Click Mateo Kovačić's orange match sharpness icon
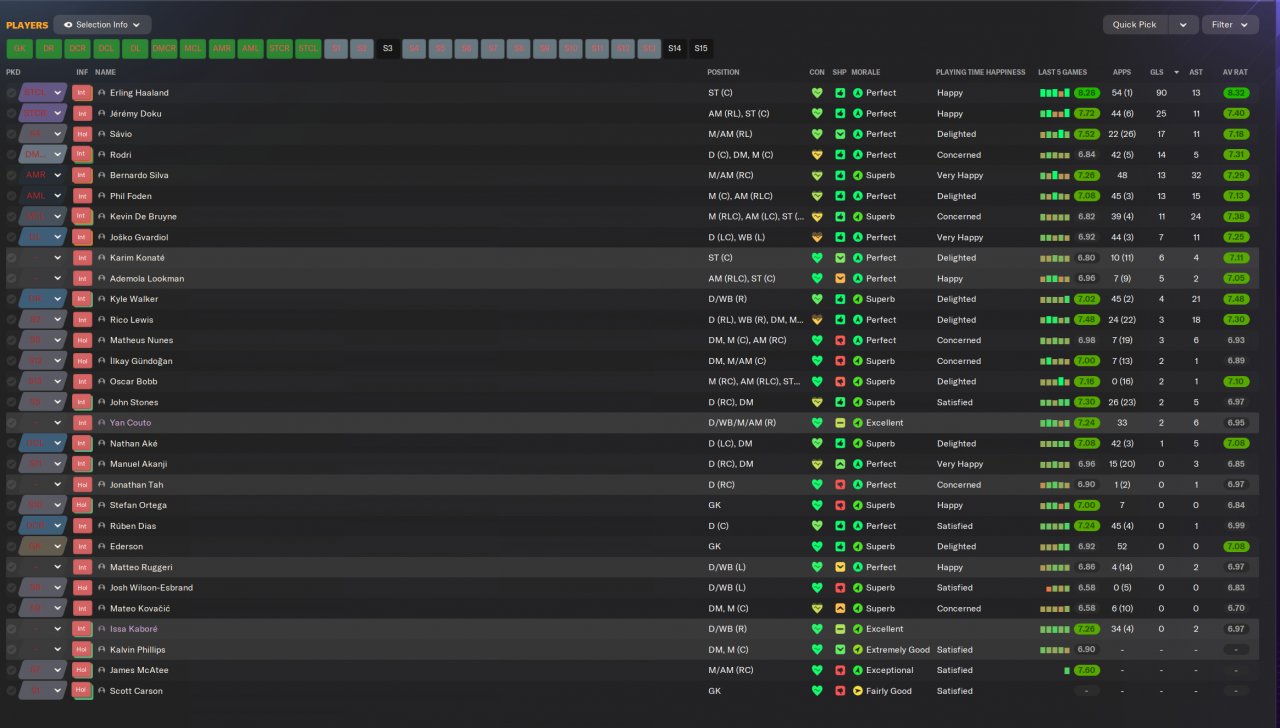This screenshot has width=1280, height=728. 840,608
